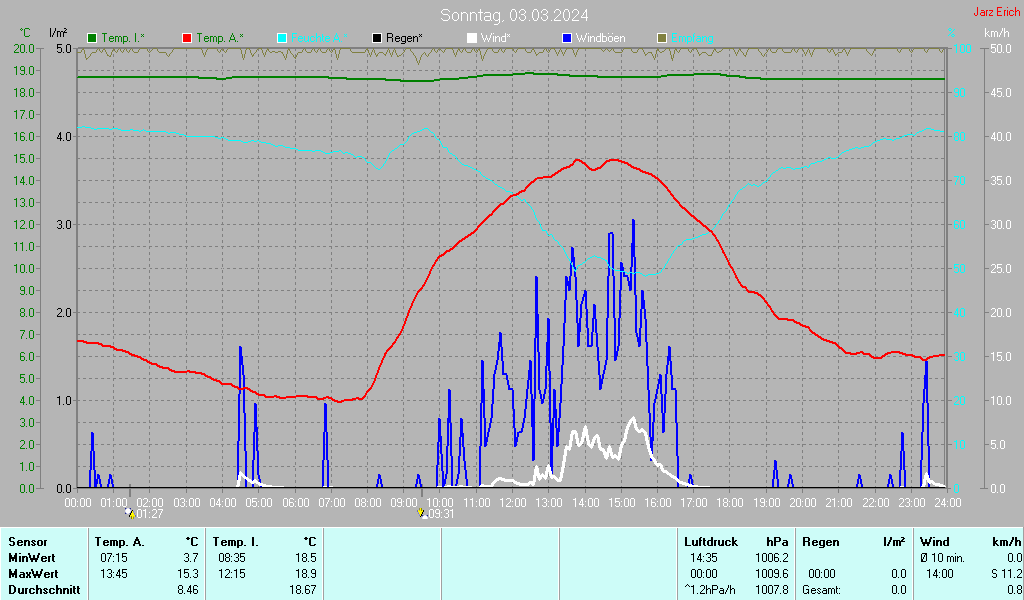Viewport: 1024px width, 600px height.
Task: Click the 'Temp. I.' column header
Action: [235, 542]
